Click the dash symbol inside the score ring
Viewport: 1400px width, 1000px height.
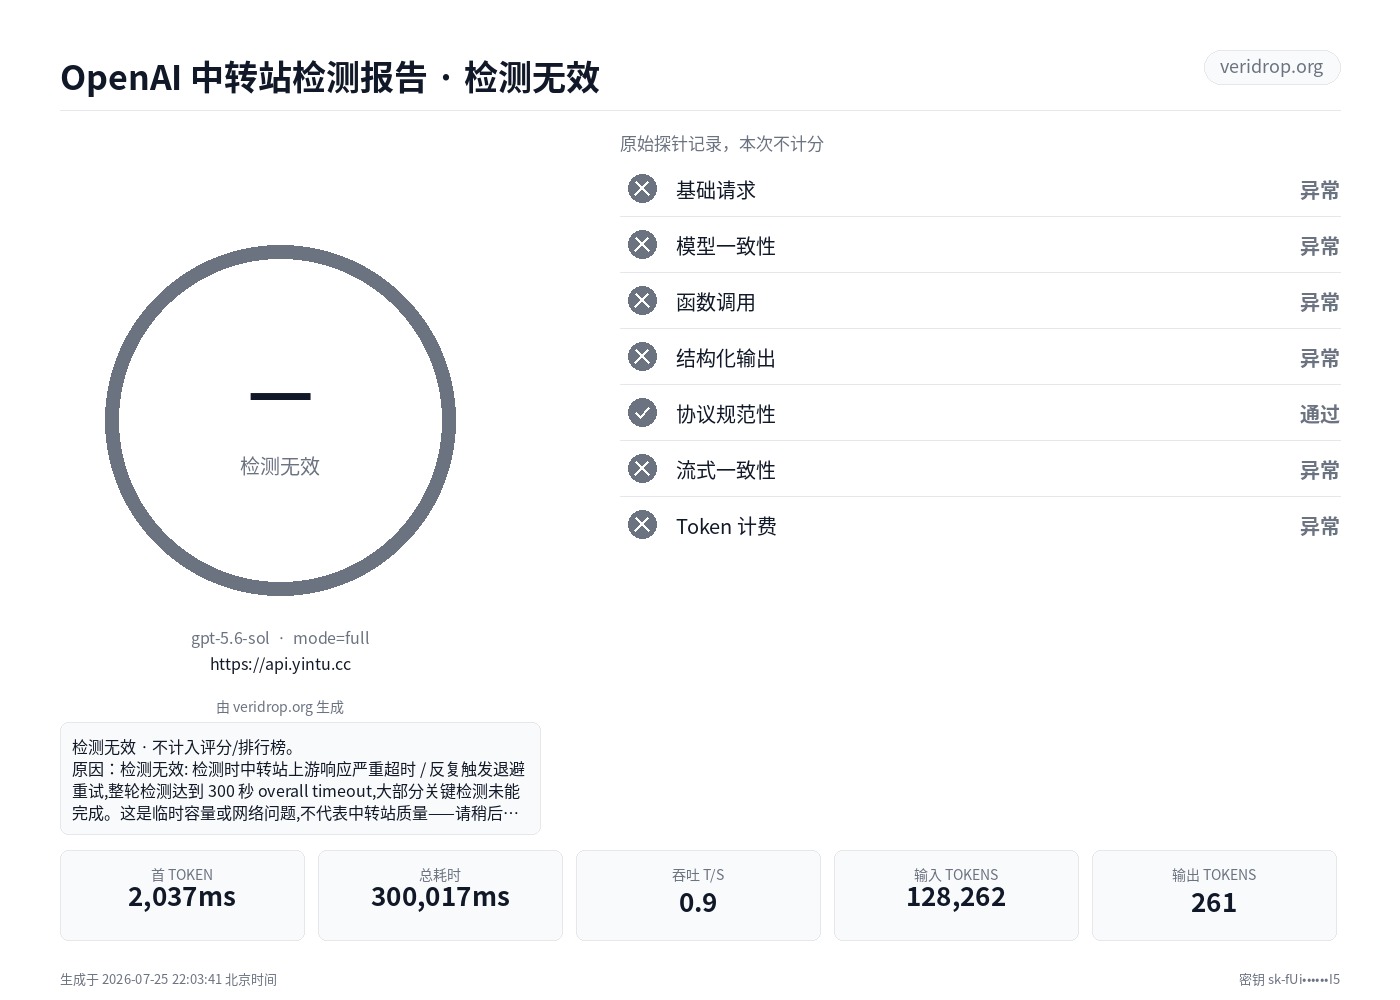pos(280,397)
